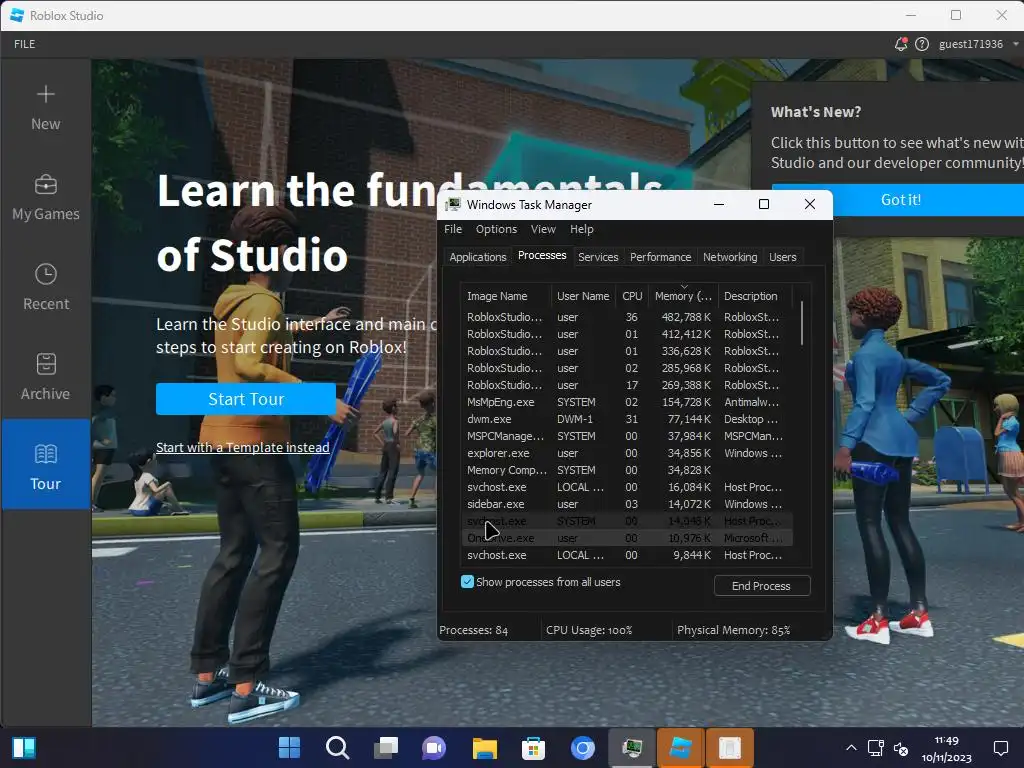Select the svchost.exe row using 9,844 K
Image resolution: width=1024 pixels, height=768 pixels.
click(x=627, y=554)
